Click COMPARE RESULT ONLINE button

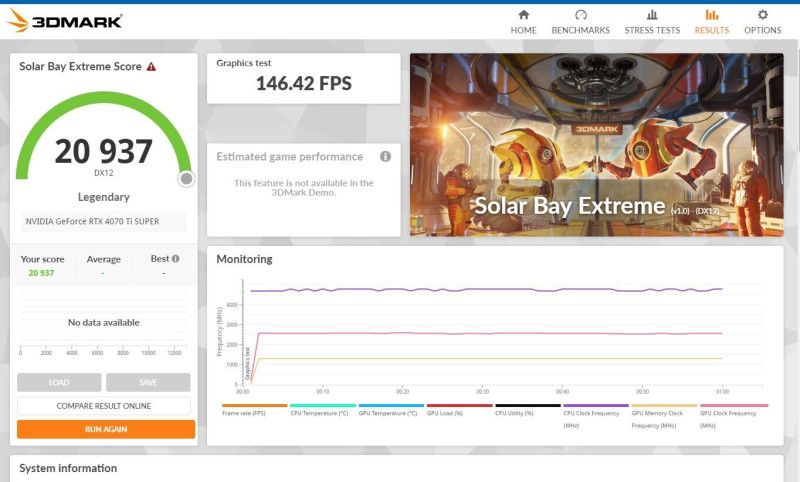[104, 406]
